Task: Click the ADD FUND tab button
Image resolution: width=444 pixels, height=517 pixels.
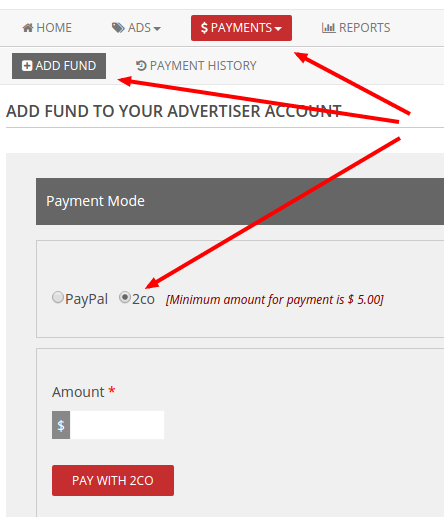Action: coord(59,66)
